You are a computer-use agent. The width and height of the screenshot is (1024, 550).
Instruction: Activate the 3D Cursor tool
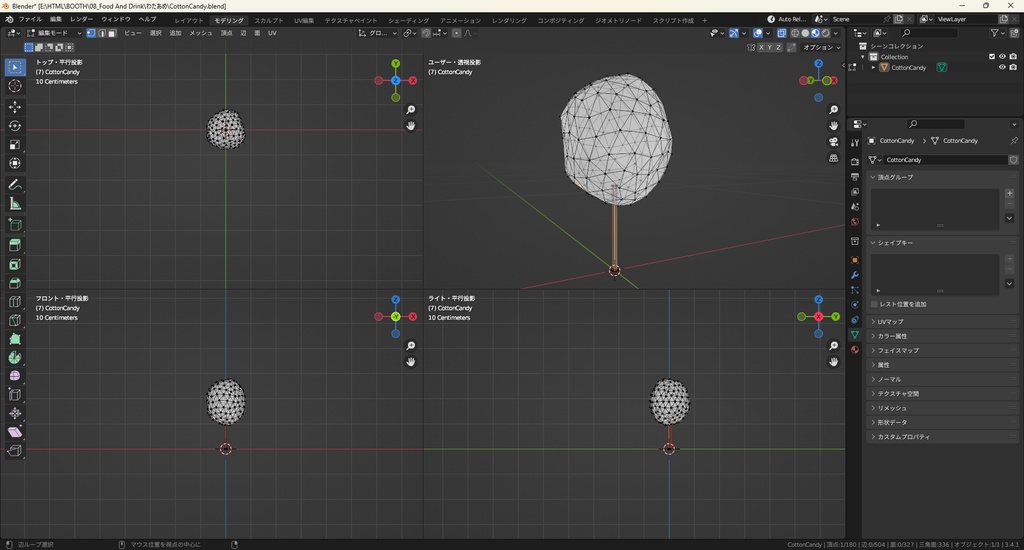click(x=15, y=86)
